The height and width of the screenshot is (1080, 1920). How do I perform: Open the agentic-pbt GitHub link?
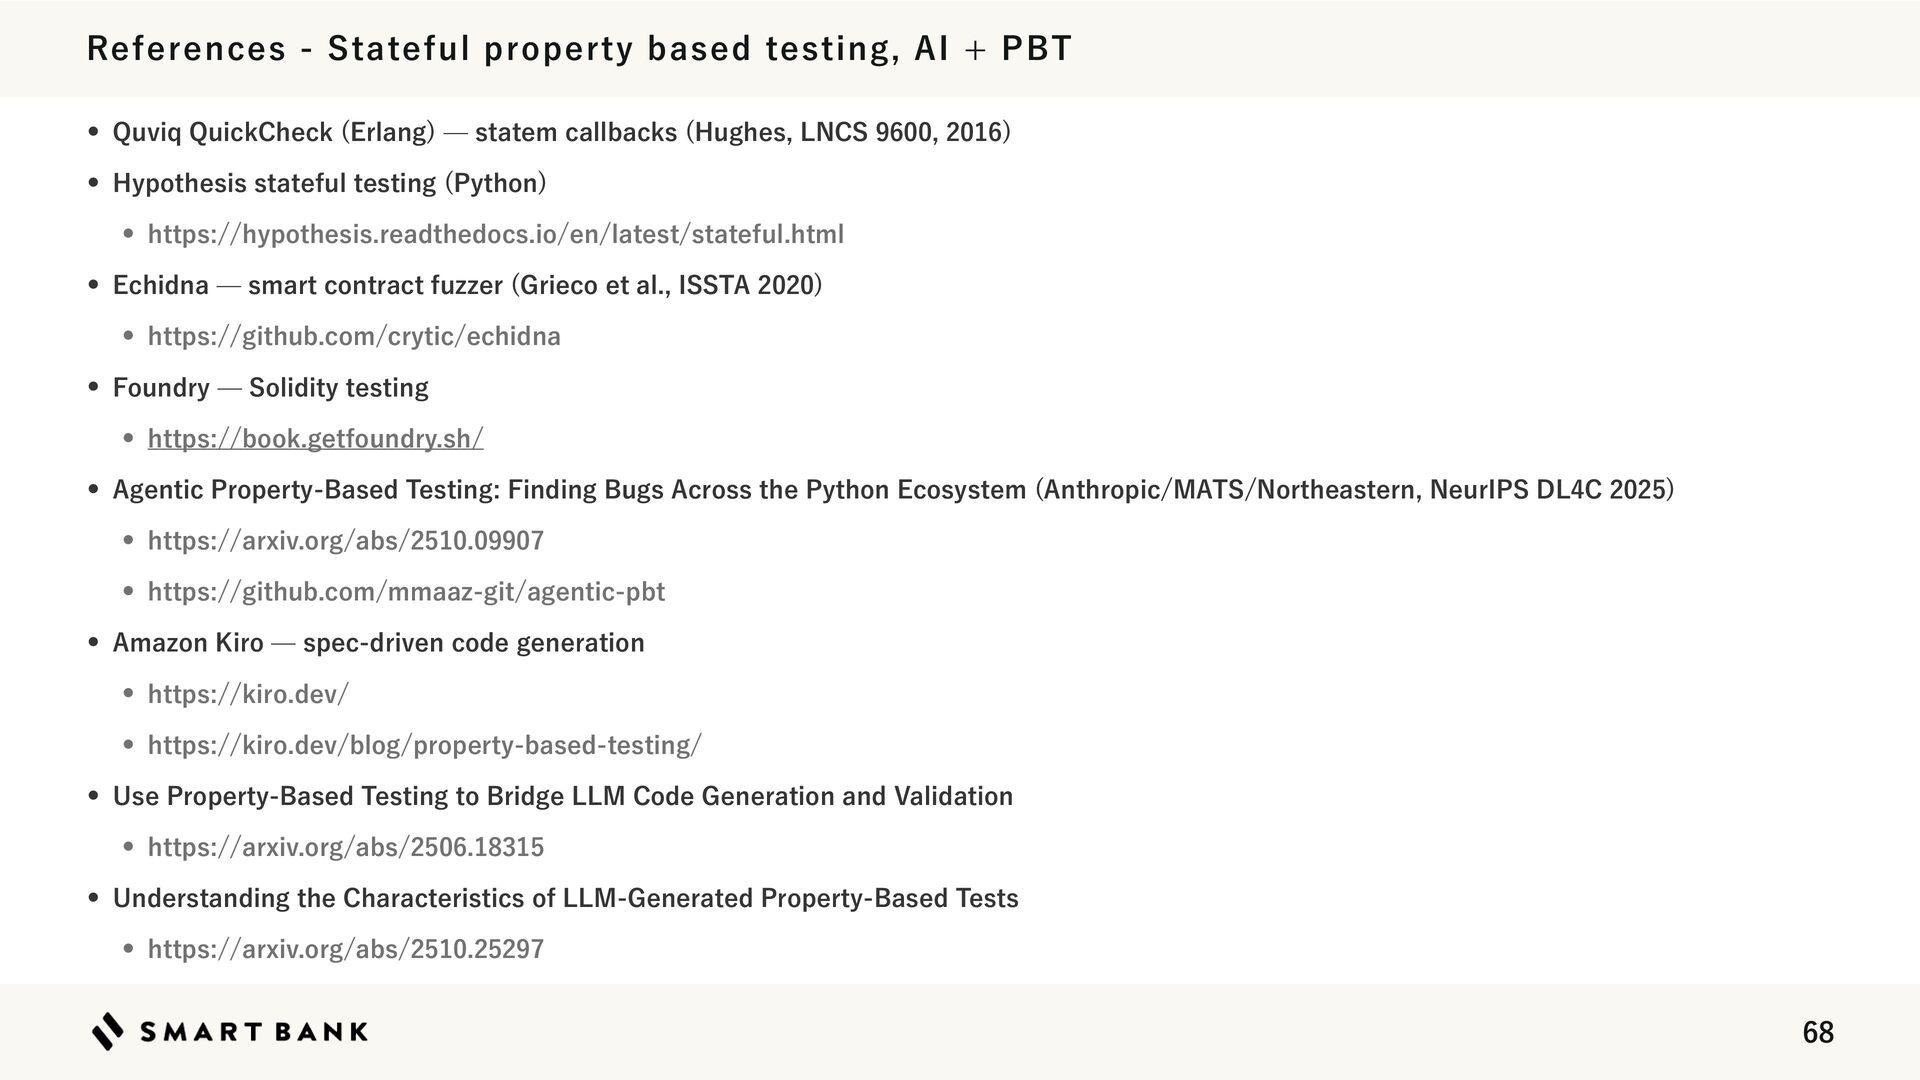coord(406,592)
